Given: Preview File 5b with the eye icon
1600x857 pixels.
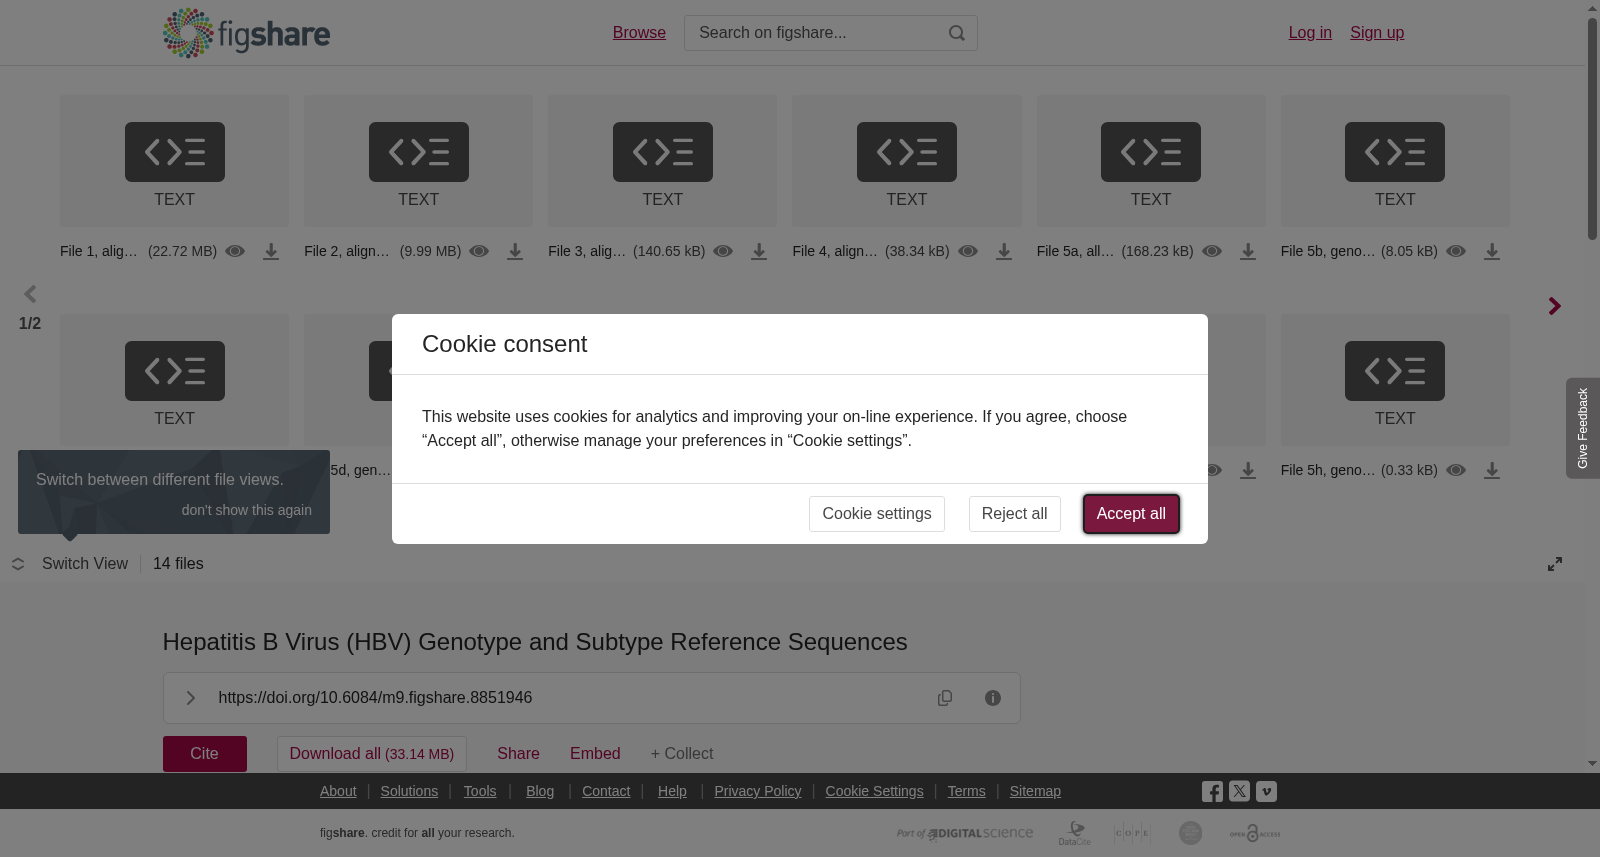Looking at the screenshot, I should (1456, 251).
